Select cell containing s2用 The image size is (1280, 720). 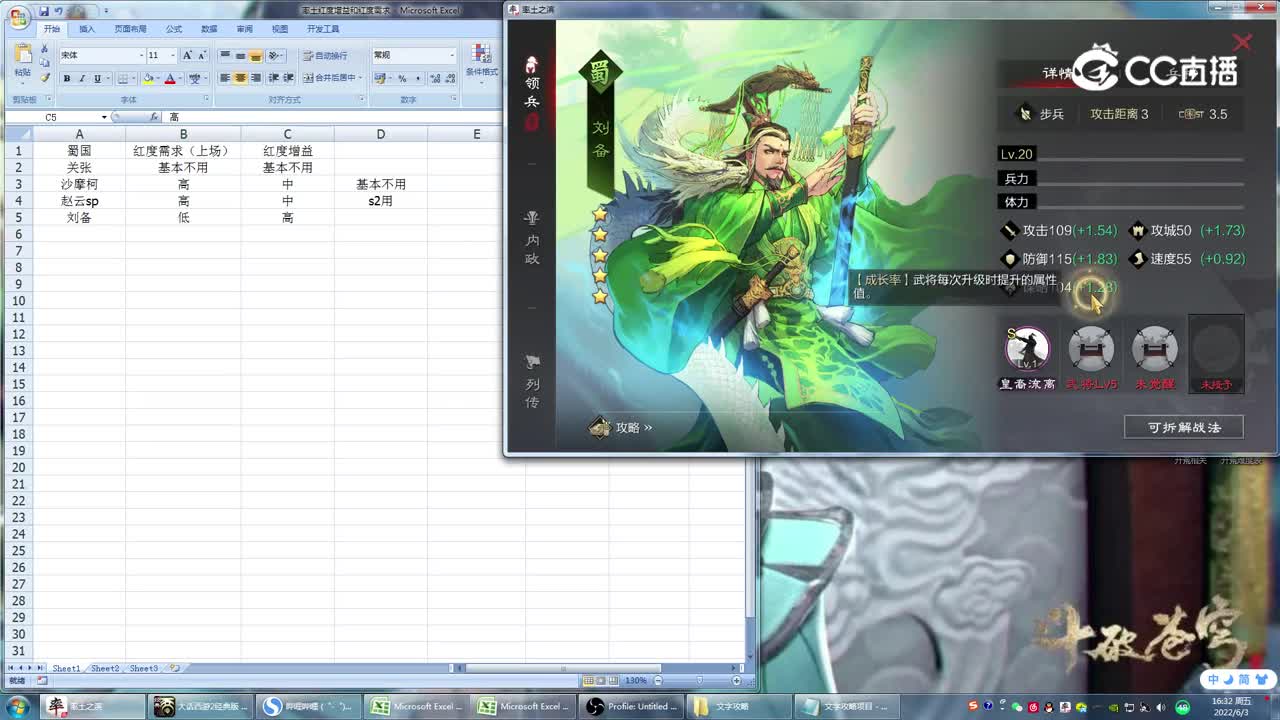pos(381,201)
